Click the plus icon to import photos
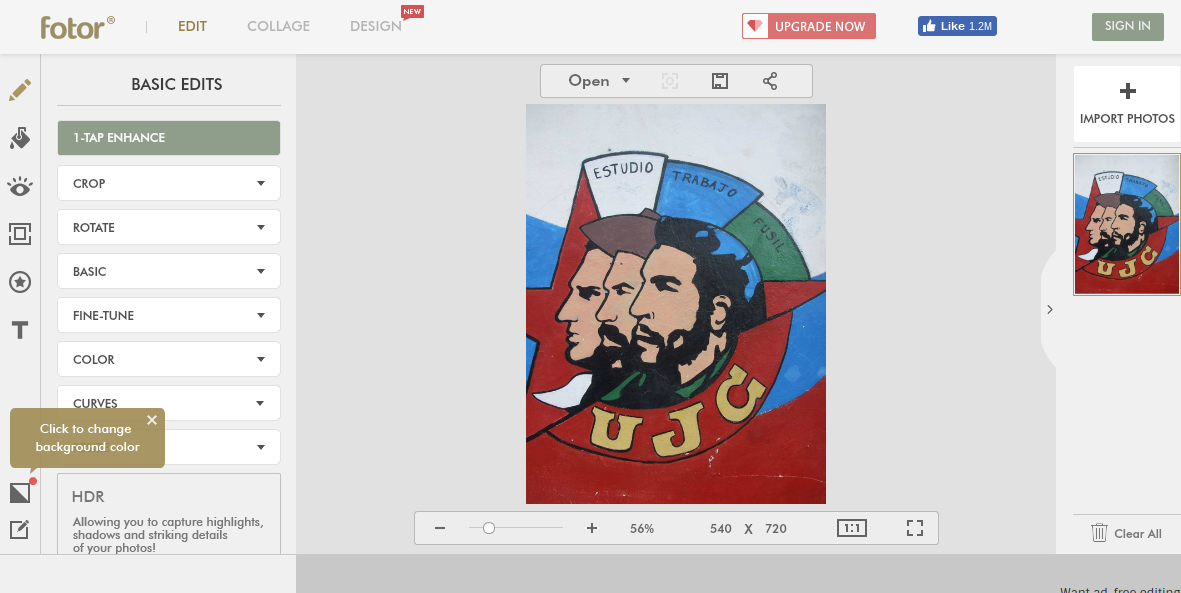Screen dimensions: 1181x593 (x=1128, y=91)
